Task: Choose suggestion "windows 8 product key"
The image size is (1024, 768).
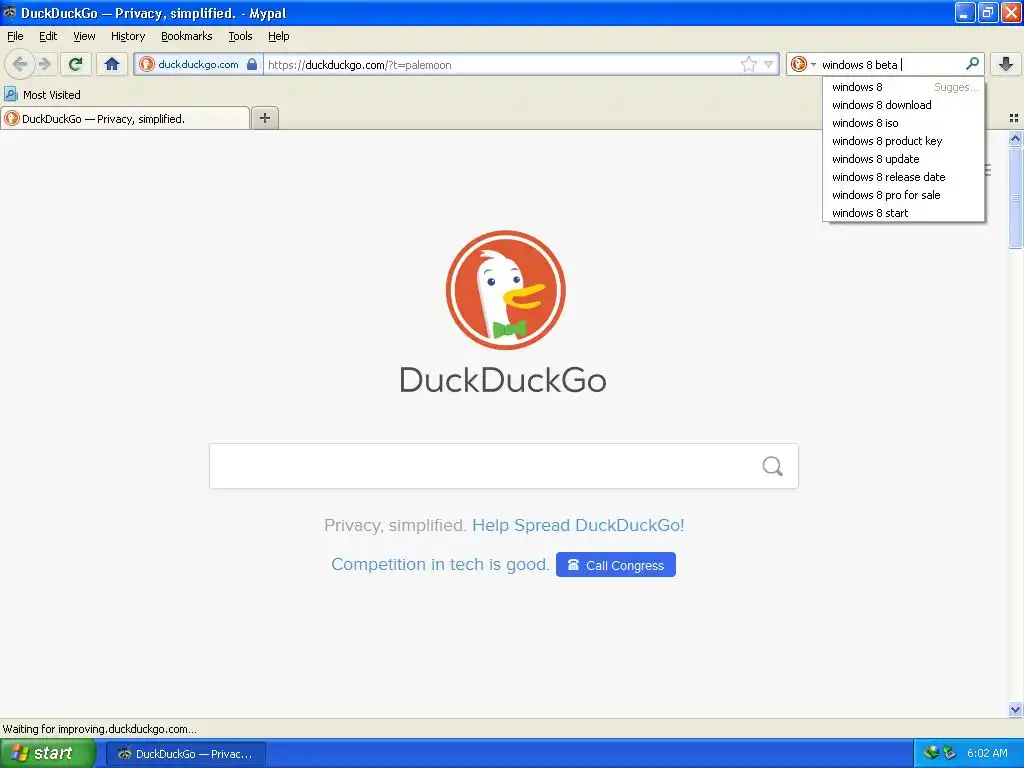Action: pos(904,141)
